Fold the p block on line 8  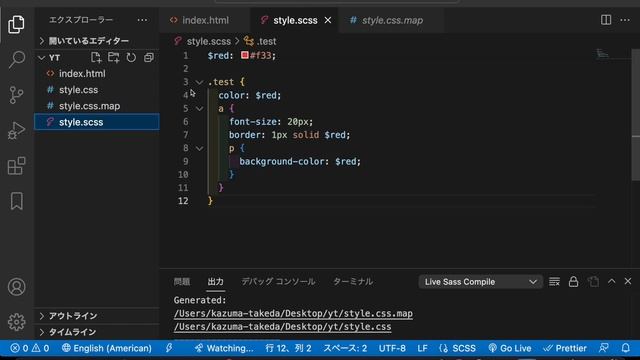tap(199, 148)
